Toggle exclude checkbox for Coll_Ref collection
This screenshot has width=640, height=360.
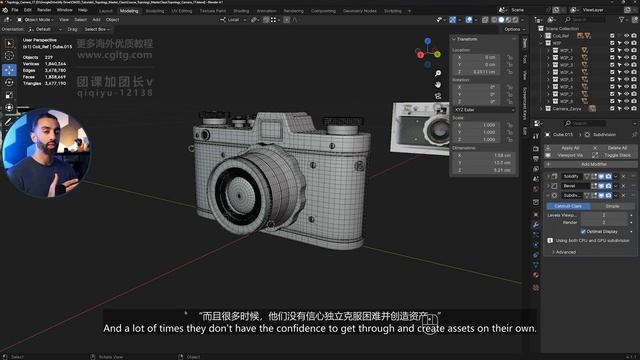pos(612,36)
